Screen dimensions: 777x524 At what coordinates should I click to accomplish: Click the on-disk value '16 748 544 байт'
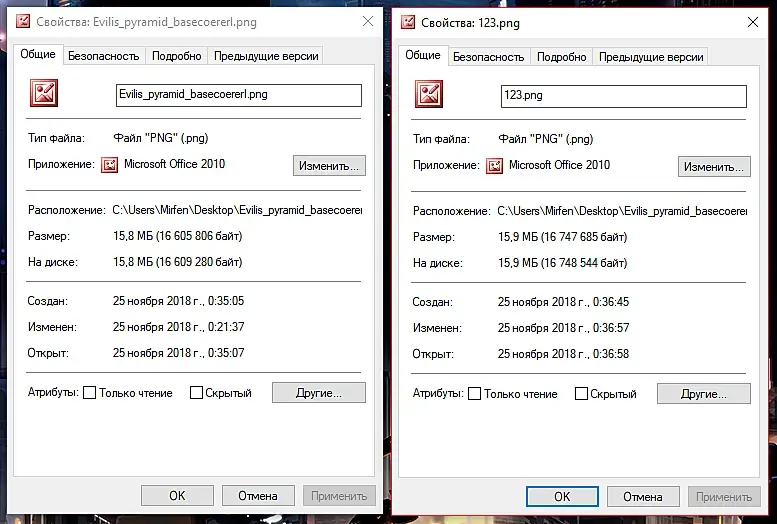click(584, 263)
